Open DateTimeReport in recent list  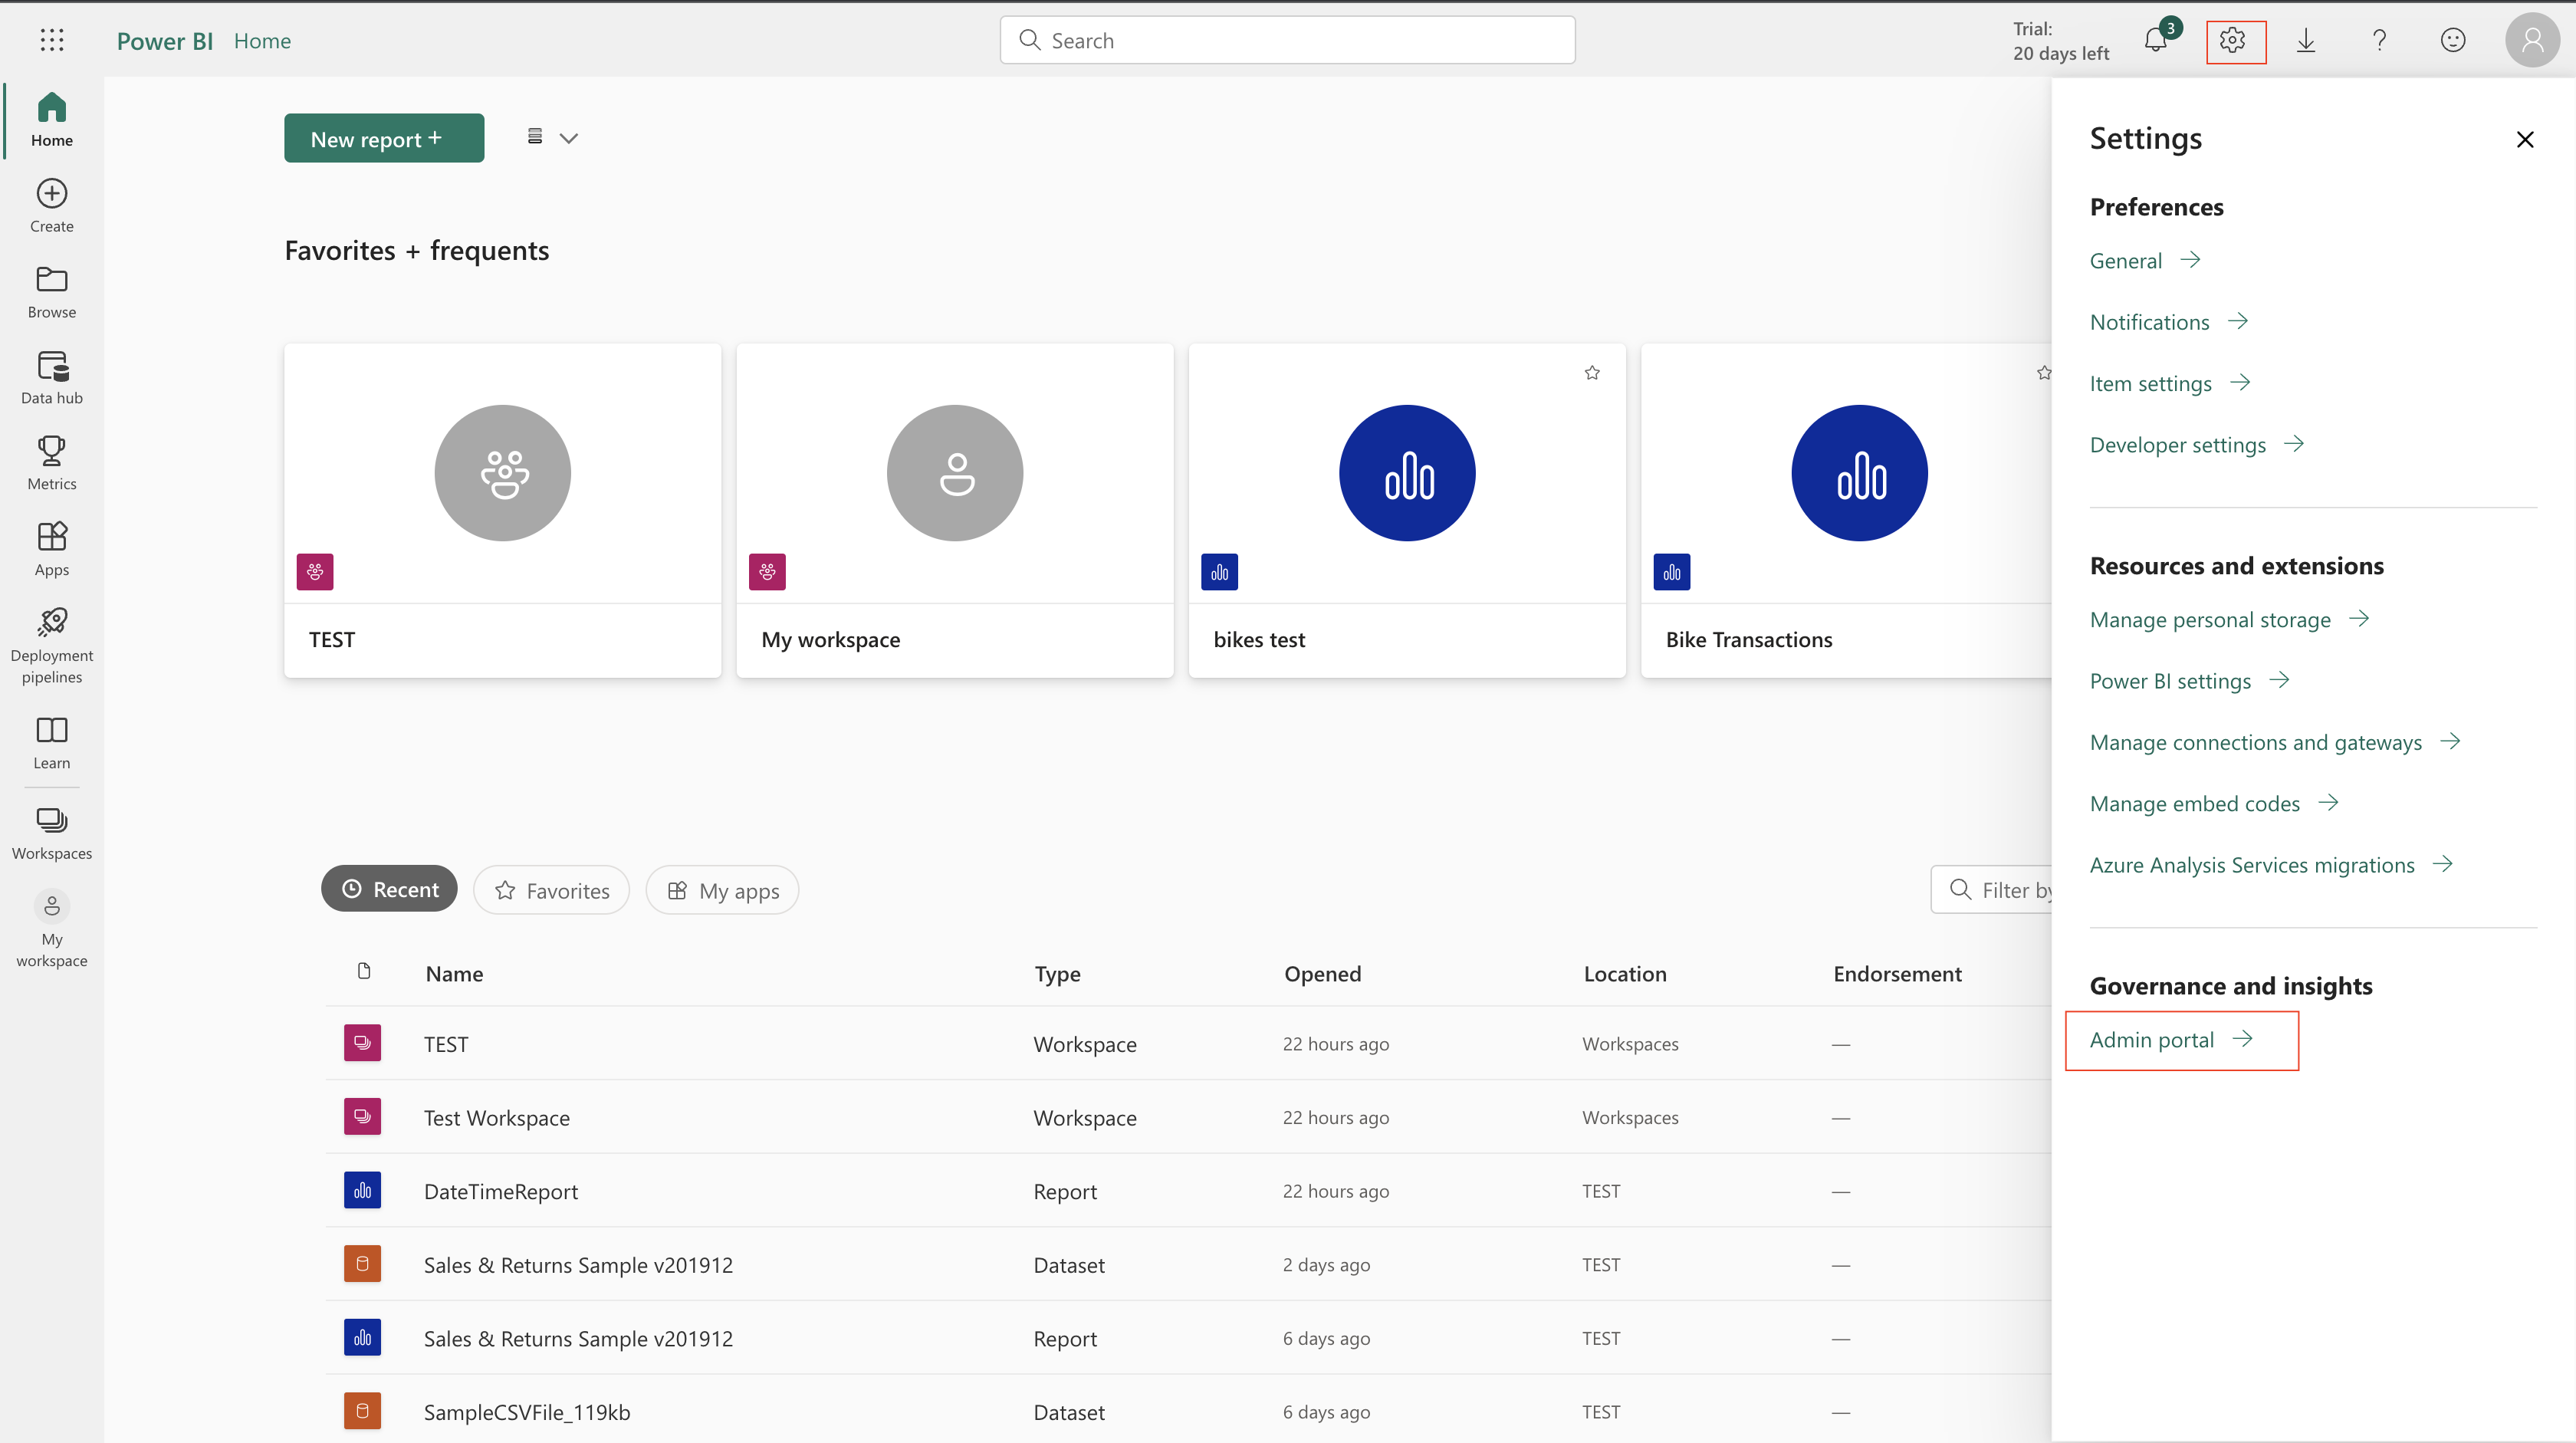1188,1191
